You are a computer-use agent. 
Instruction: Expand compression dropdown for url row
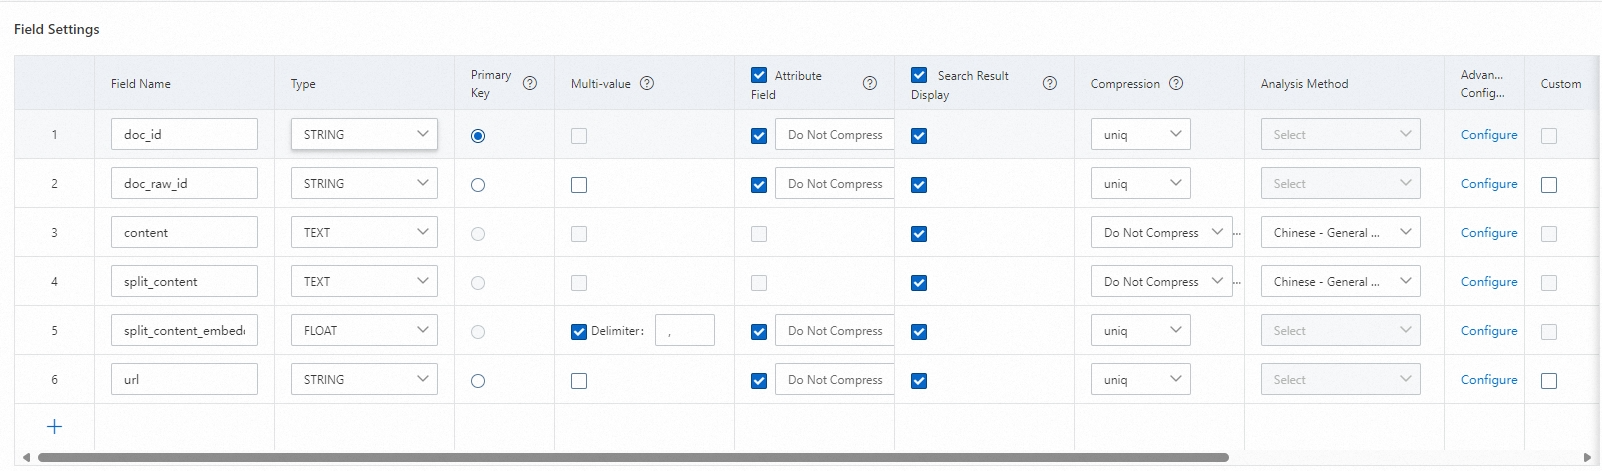(1140, 380)
